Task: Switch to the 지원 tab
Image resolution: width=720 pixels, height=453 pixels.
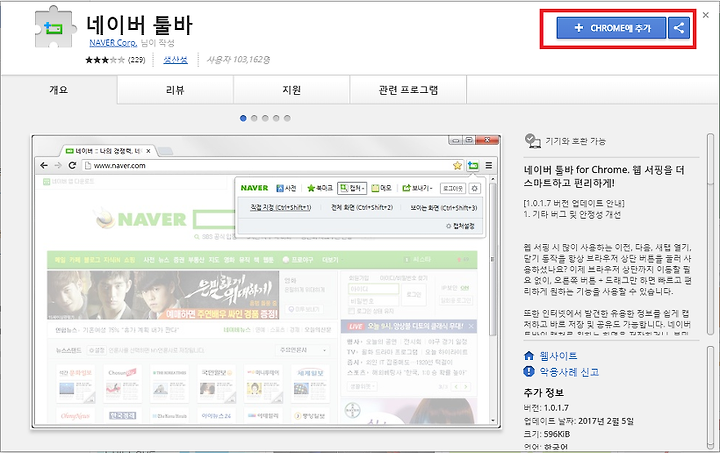Action: (292, 89)
